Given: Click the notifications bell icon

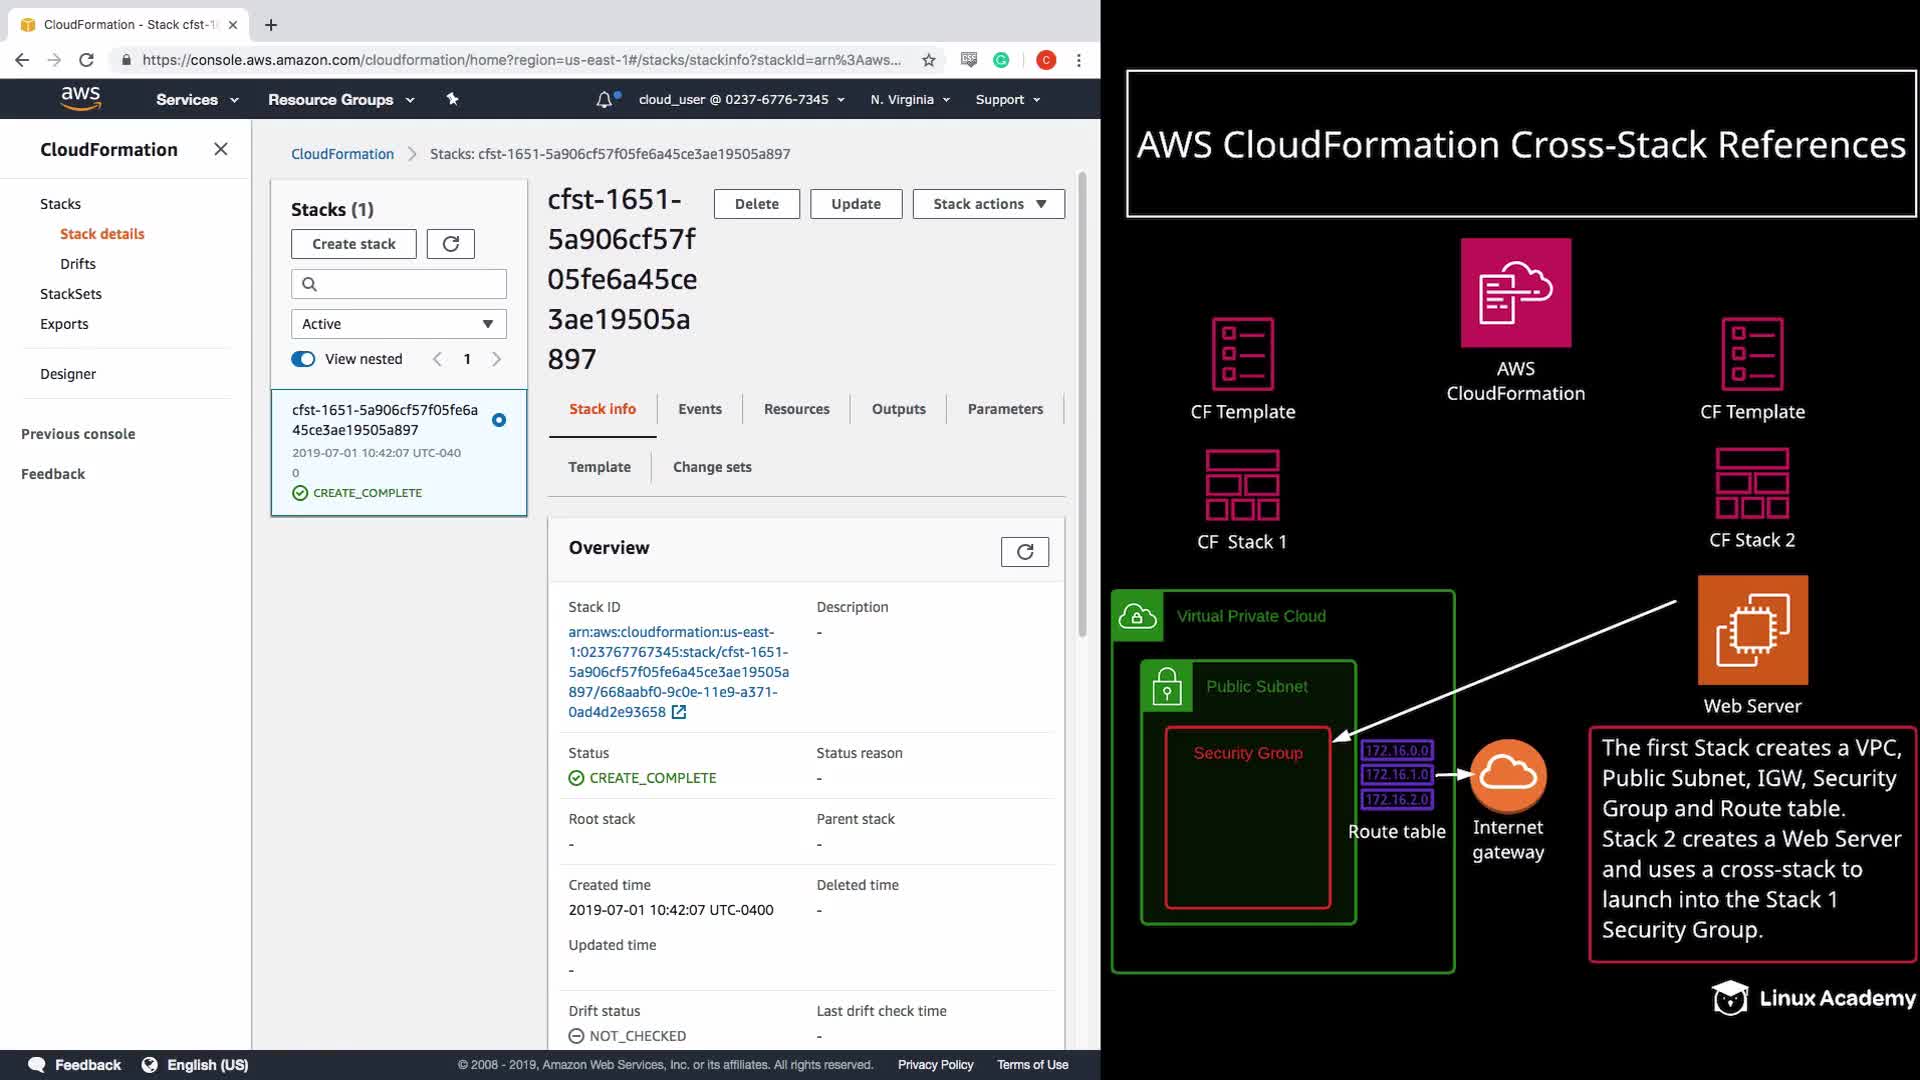Looking at the screenshot, I should coord(604,100).
